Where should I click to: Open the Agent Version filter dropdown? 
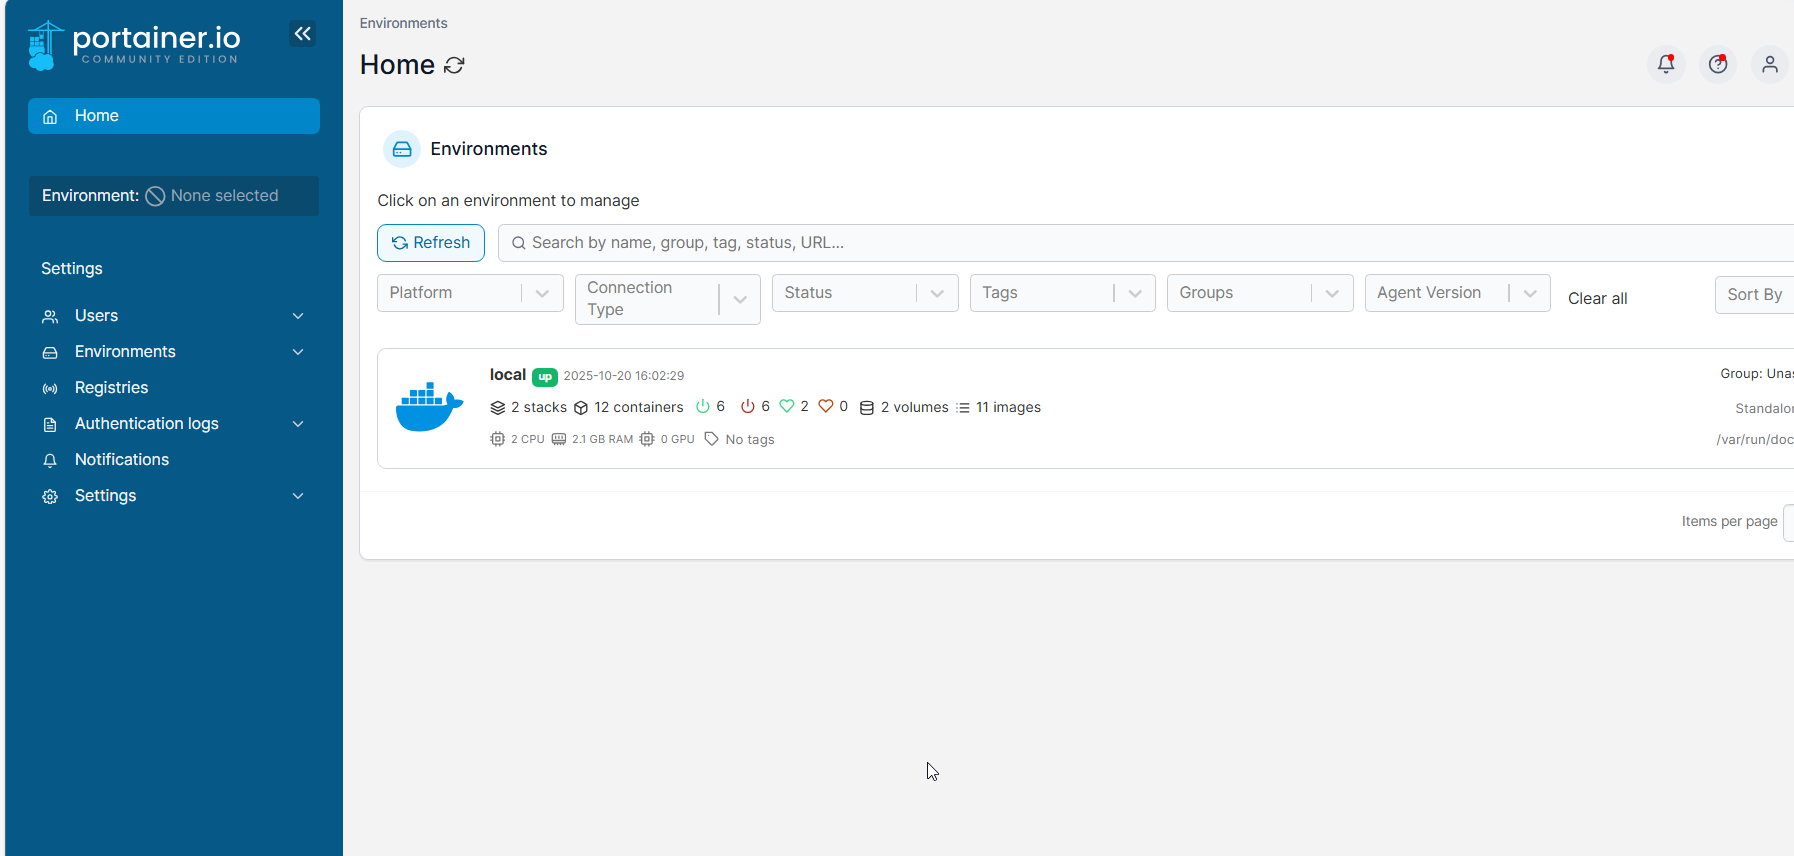pos(1458,293)
